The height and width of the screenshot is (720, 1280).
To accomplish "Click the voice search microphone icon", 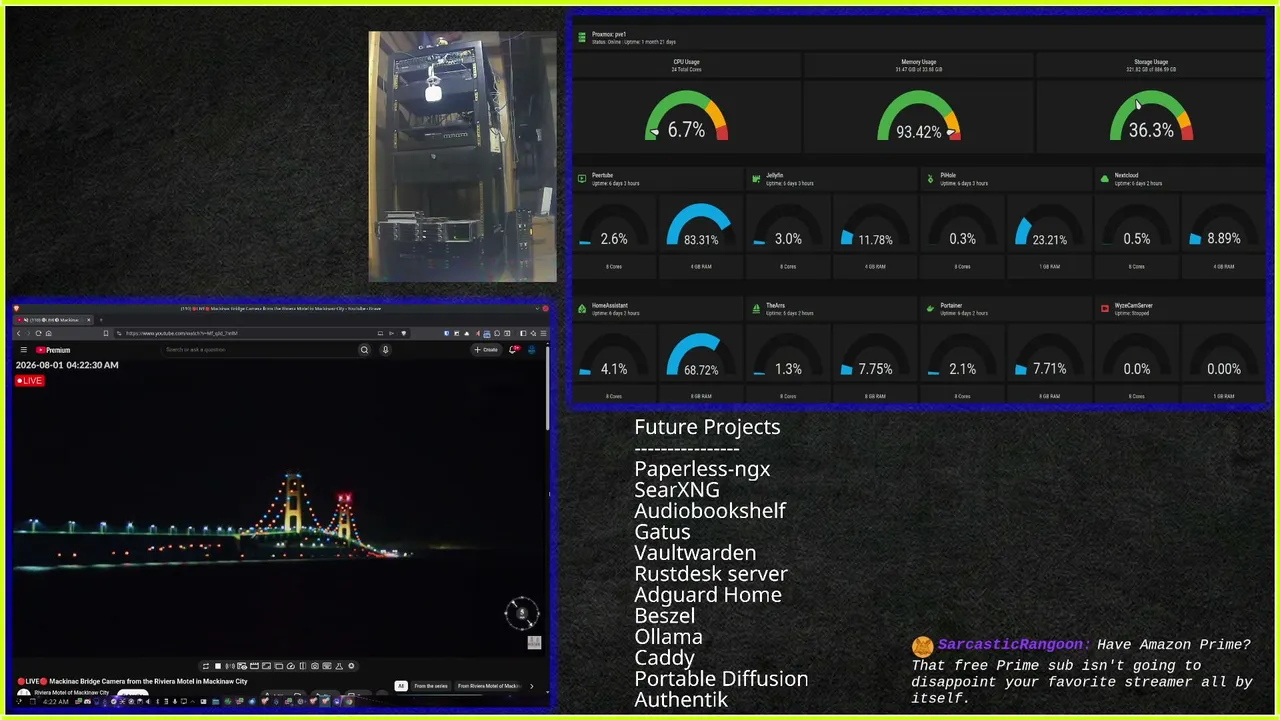I will pos(385,350).
